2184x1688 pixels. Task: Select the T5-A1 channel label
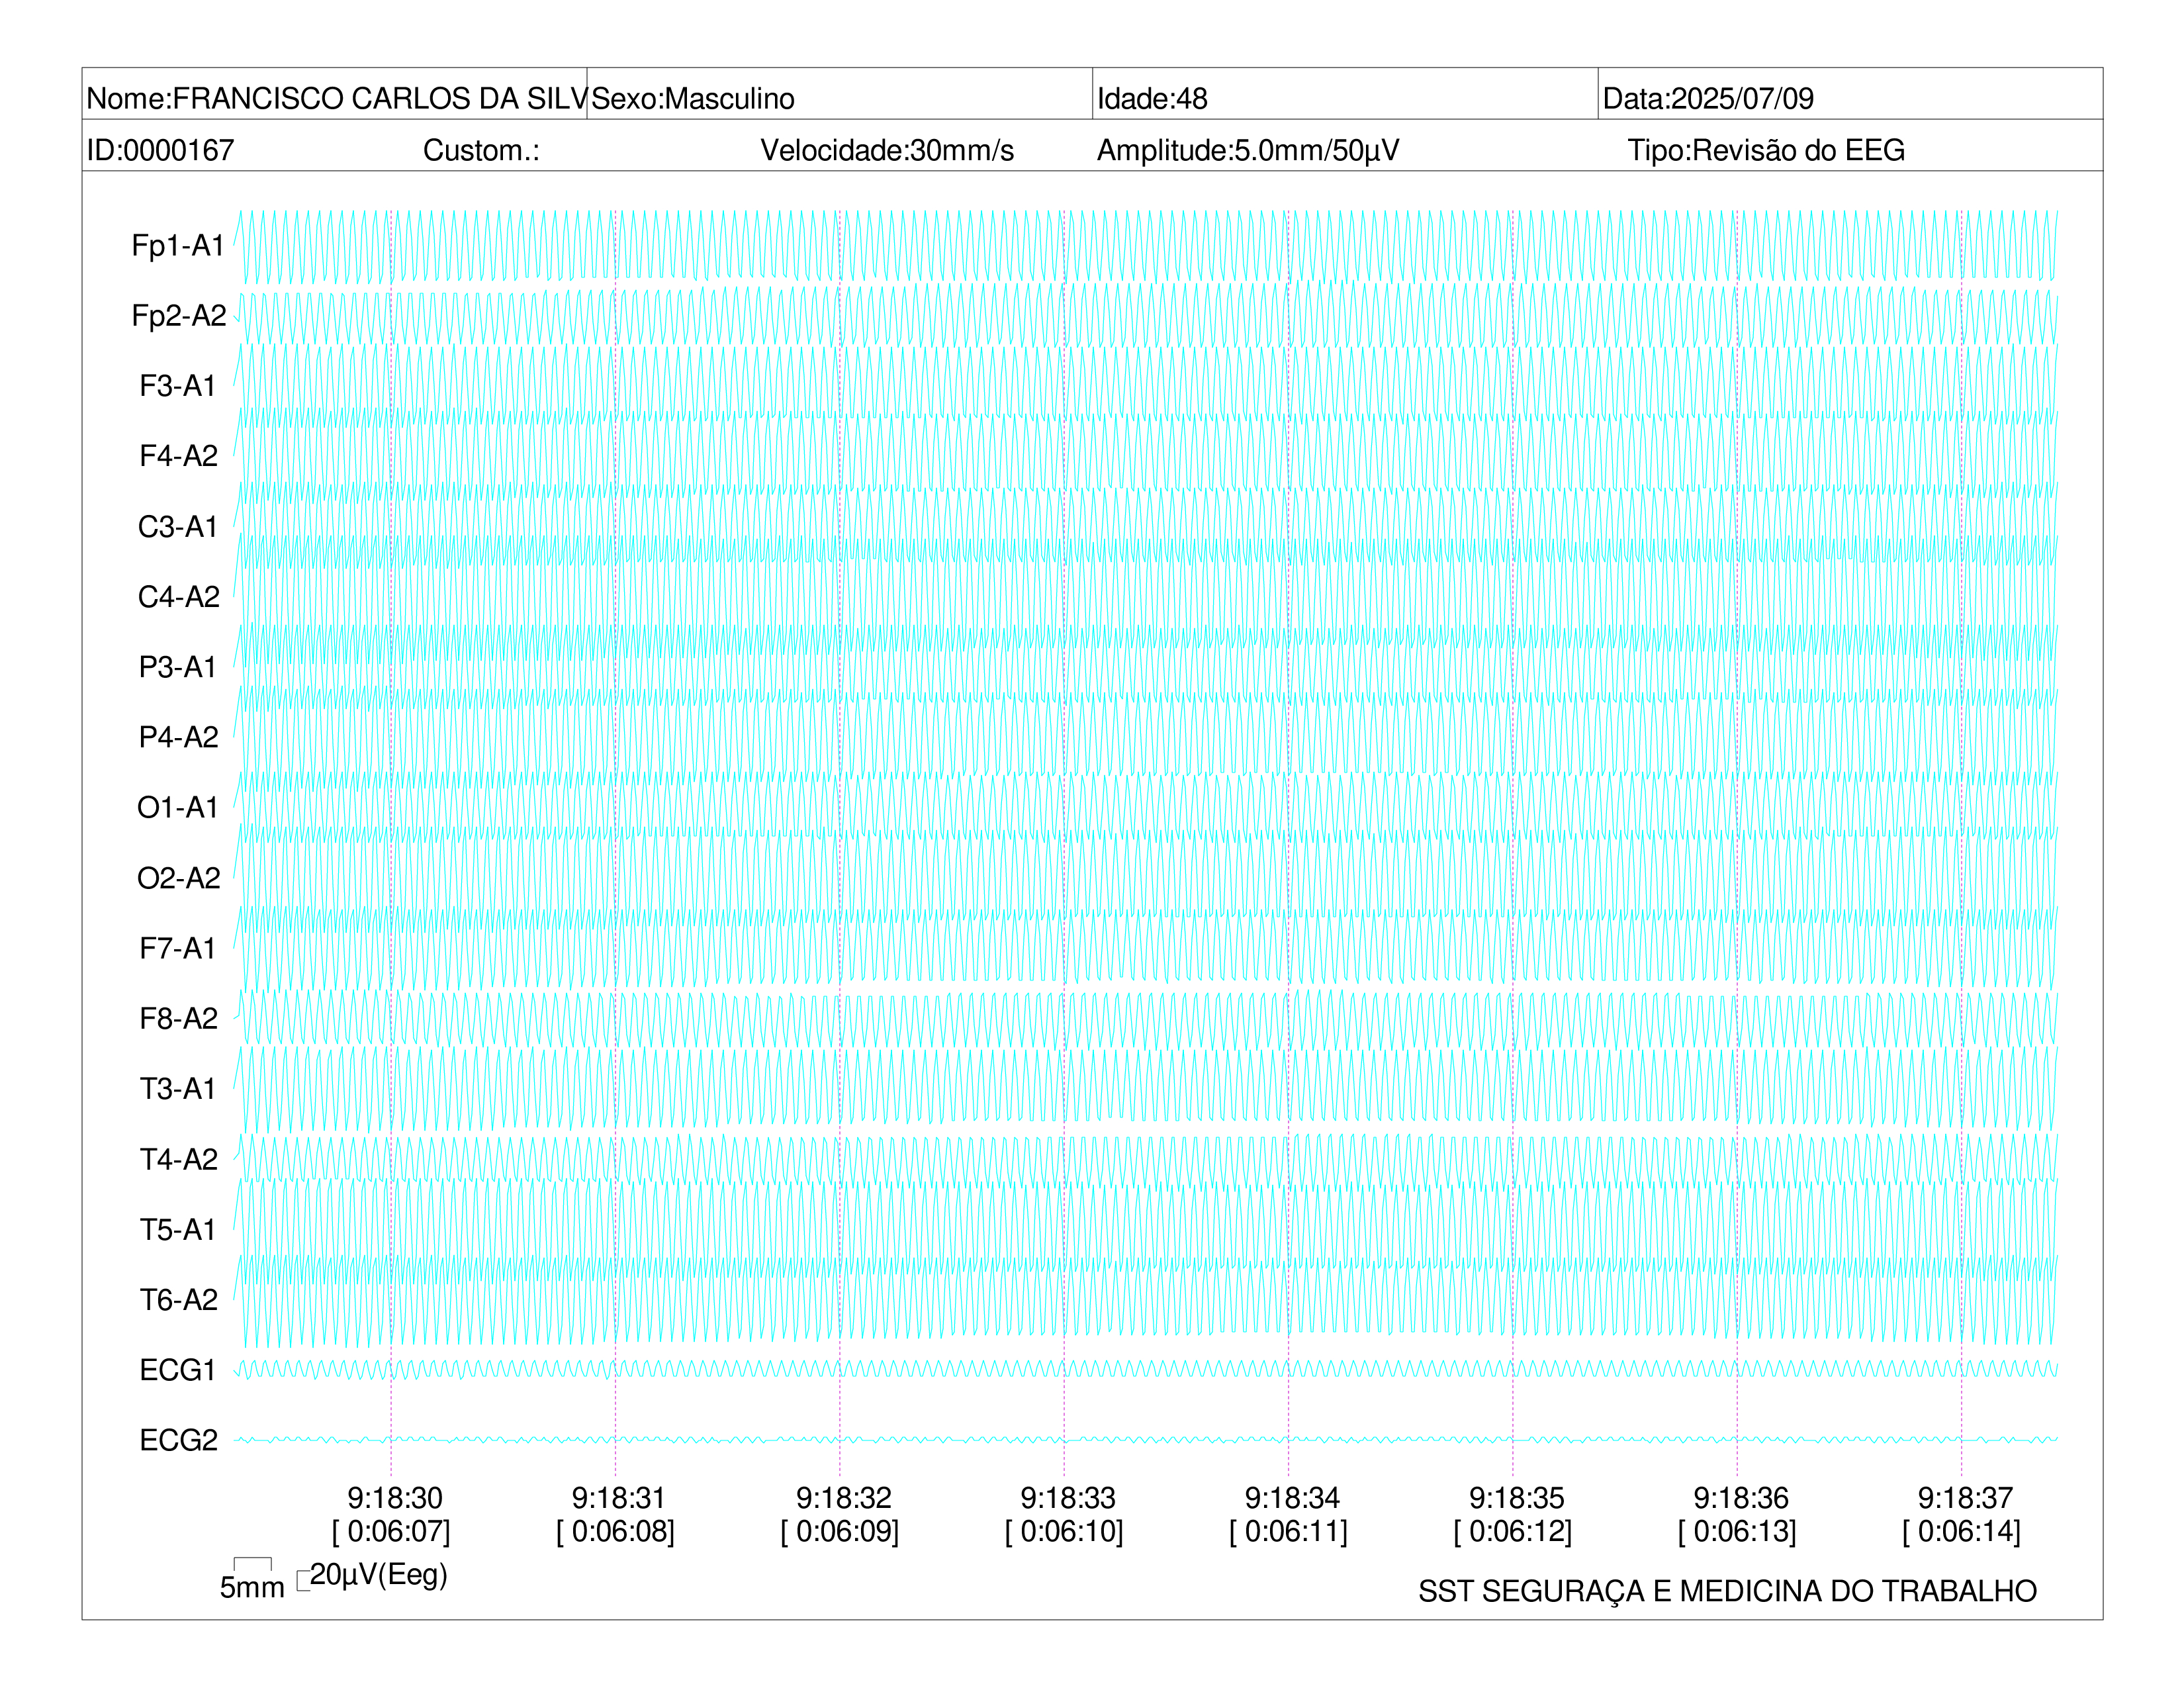[x=178, y=1229]
